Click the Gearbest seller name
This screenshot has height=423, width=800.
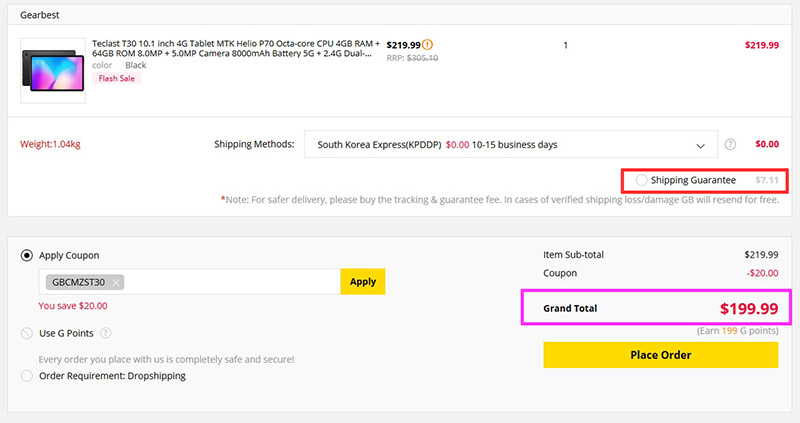tap(40, 15)
